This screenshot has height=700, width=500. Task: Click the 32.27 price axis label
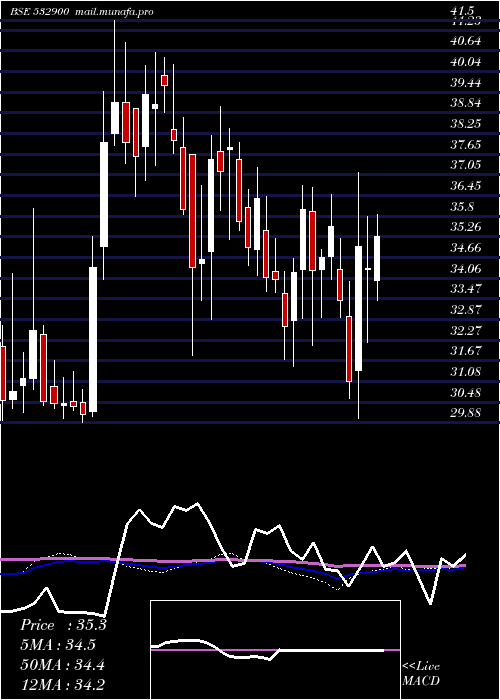(x=466, y=330)
